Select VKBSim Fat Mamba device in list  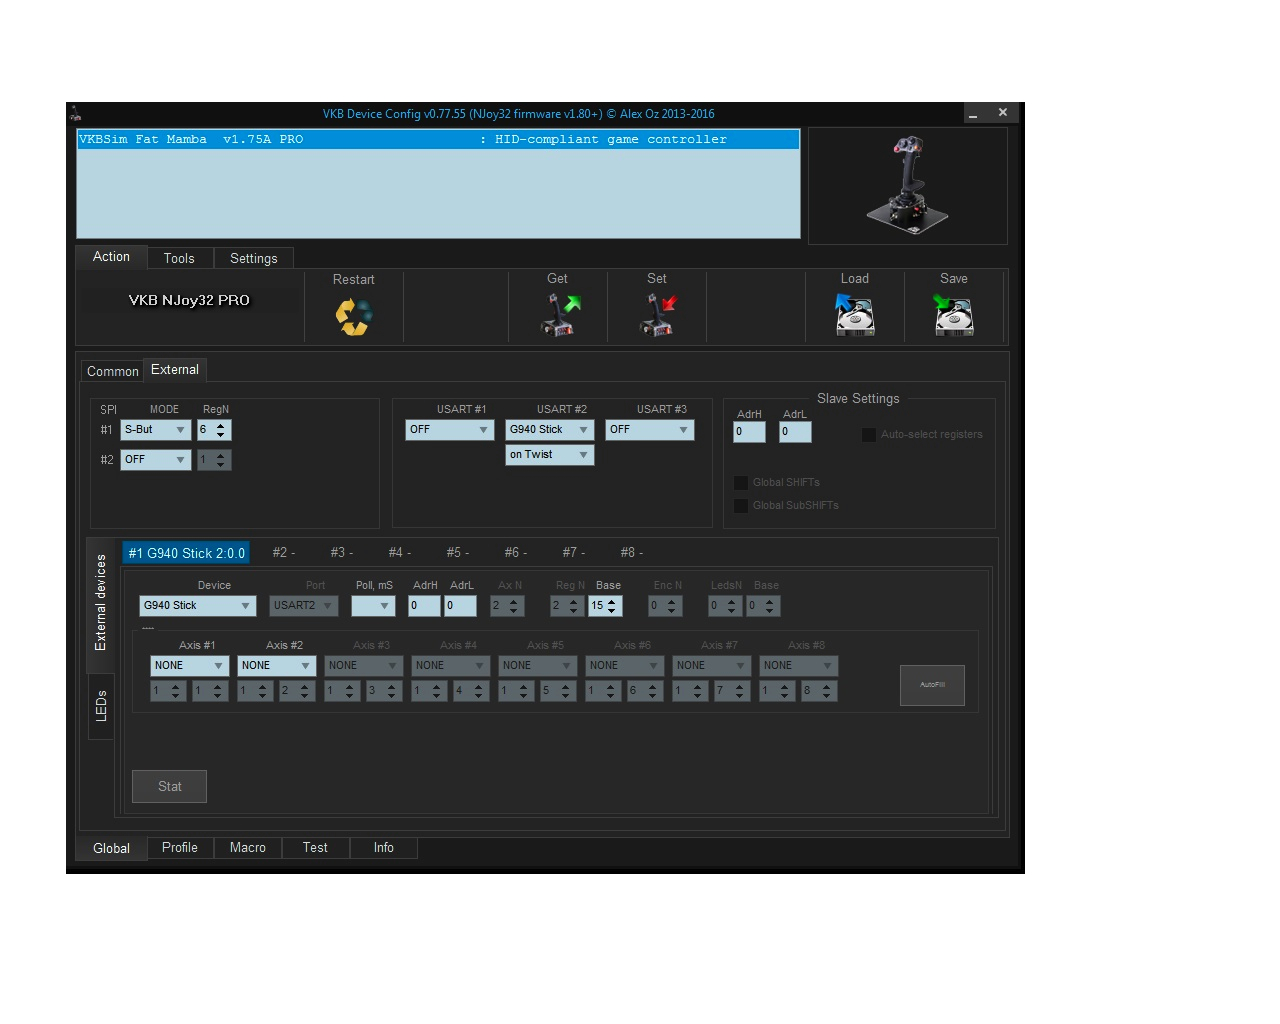click(x=438, y=140)
